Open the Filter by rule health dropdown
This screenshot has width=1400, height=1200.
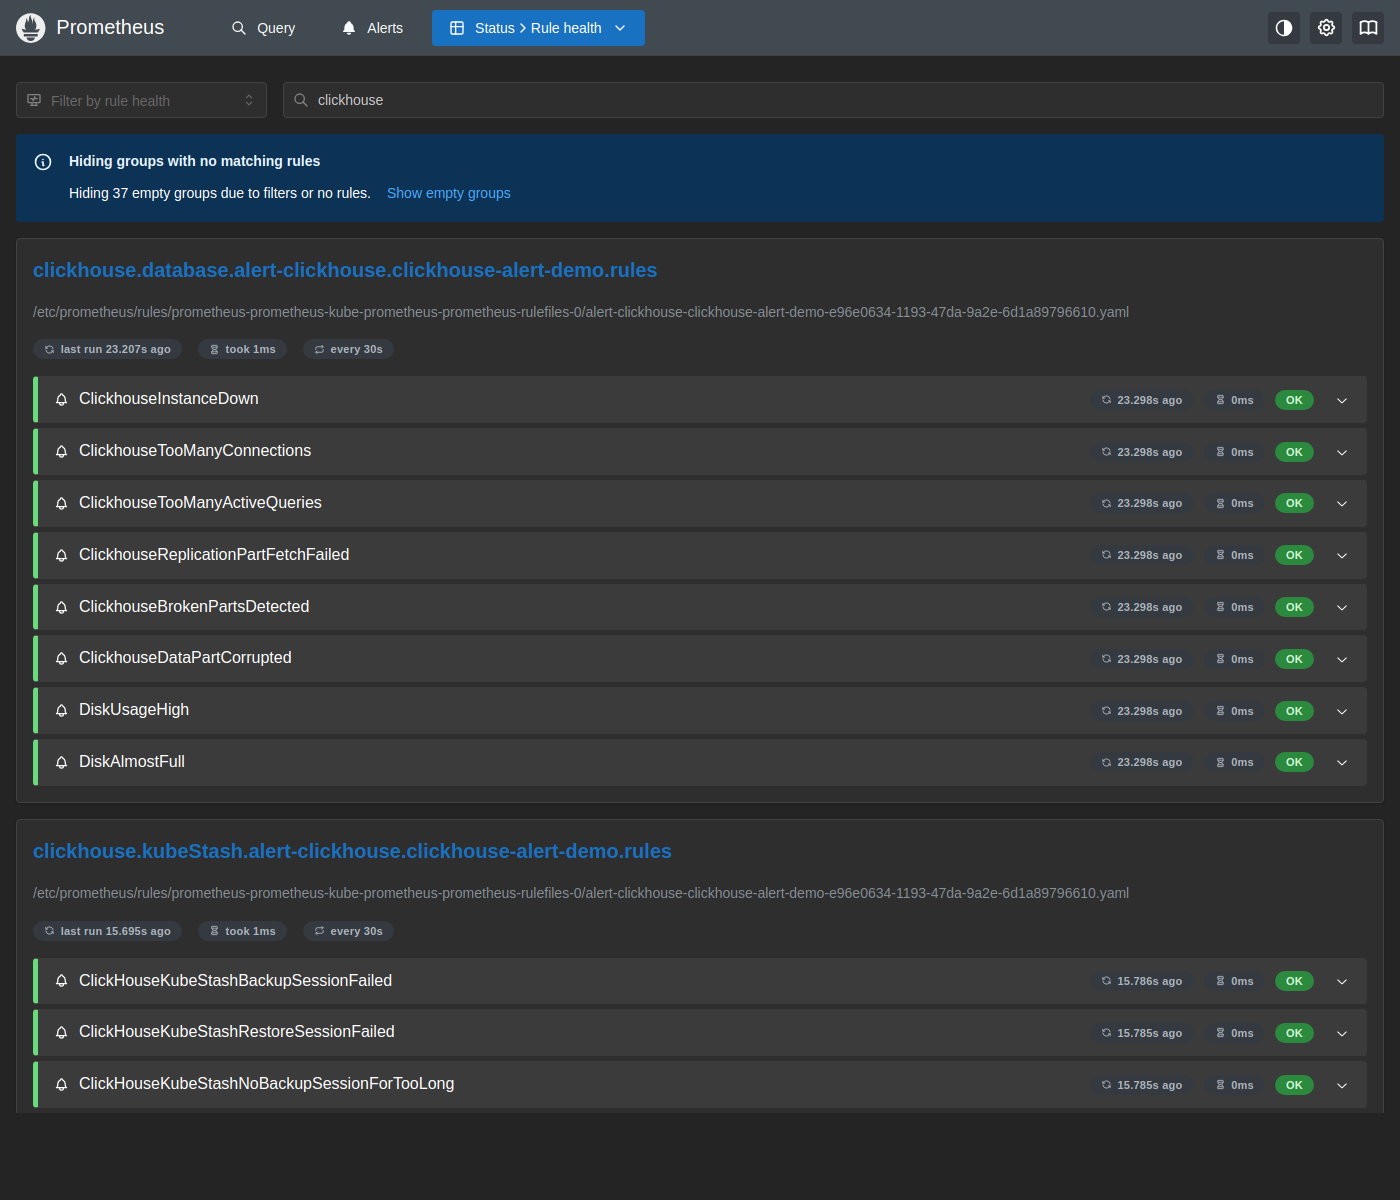click(x=141, y=100)
